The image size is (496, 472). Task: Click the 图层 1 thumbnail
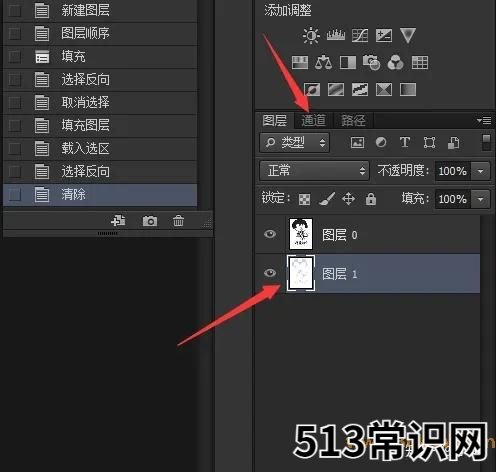(301, 273)
